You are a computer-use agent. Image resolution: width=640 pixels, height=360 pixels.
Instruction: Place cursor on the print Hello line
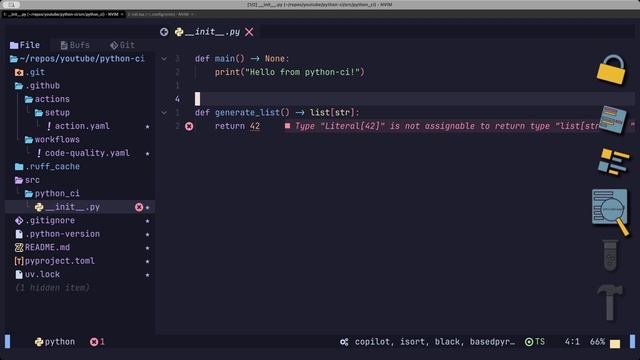coord(289,72)
